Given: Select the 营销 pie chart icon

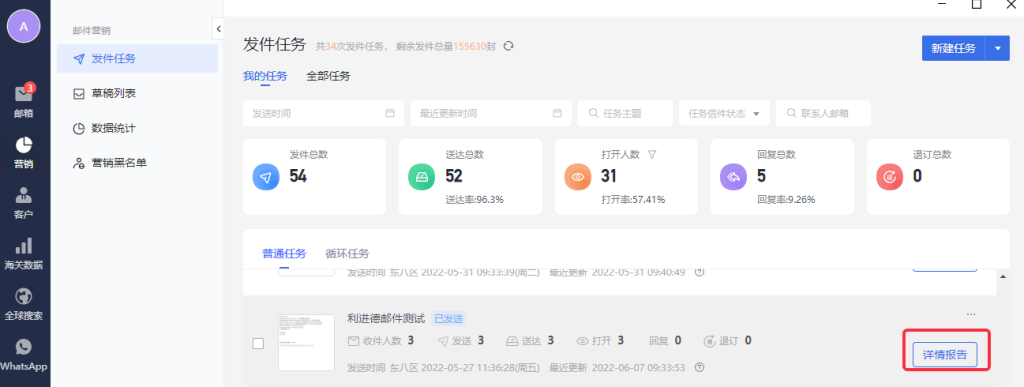Looking at the screenshot, I should (24, 145).
